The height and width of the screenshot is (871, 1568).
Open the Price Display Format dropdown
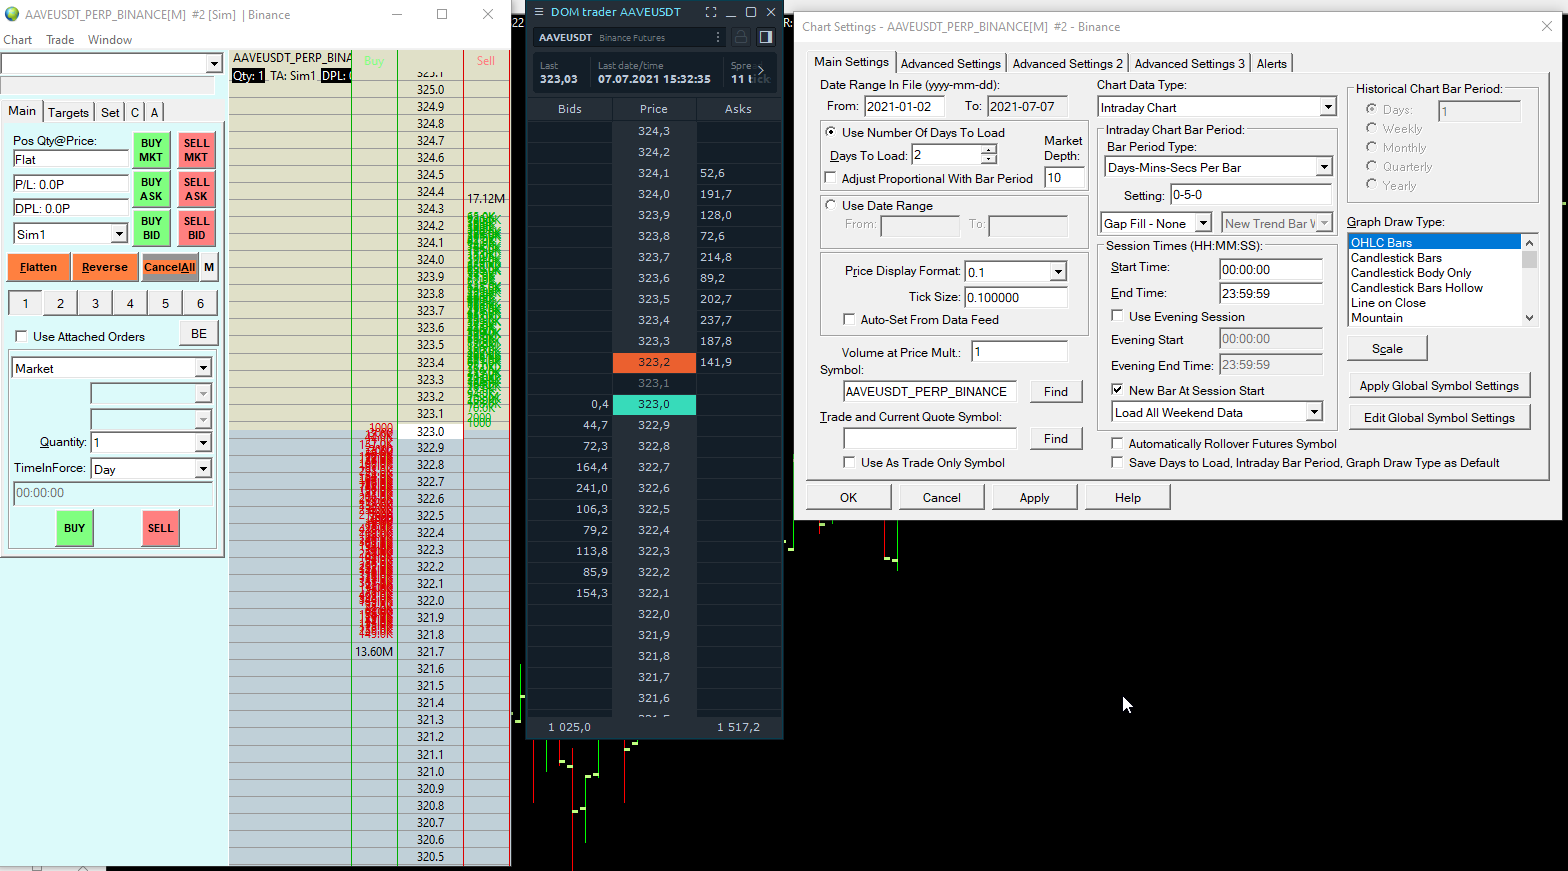pyautogui.click(x=1058, y=272)
